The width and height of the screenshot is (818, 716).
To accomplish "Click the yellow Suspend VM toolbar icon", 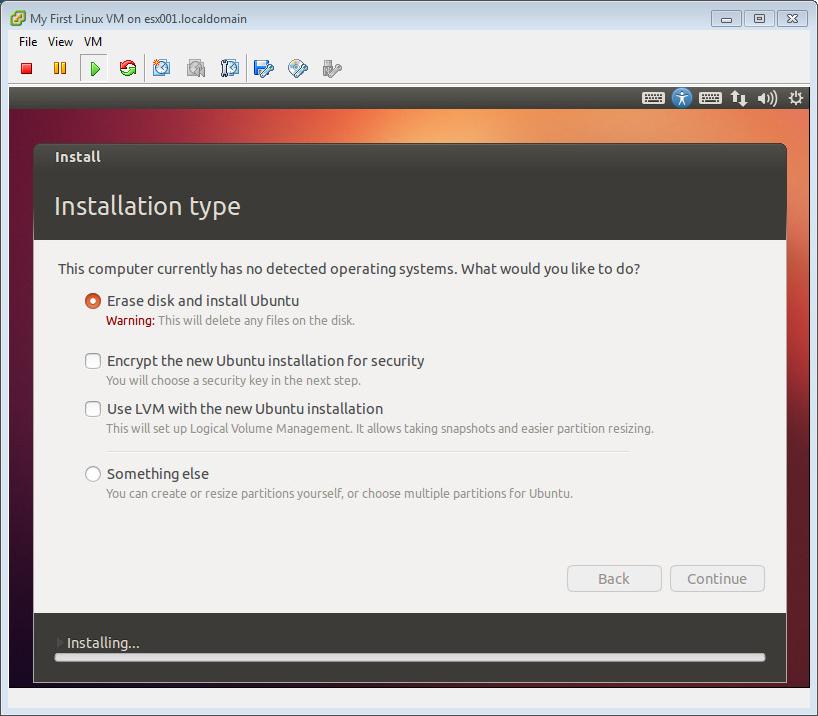I will pyautogui.click(x=60, y=68).
